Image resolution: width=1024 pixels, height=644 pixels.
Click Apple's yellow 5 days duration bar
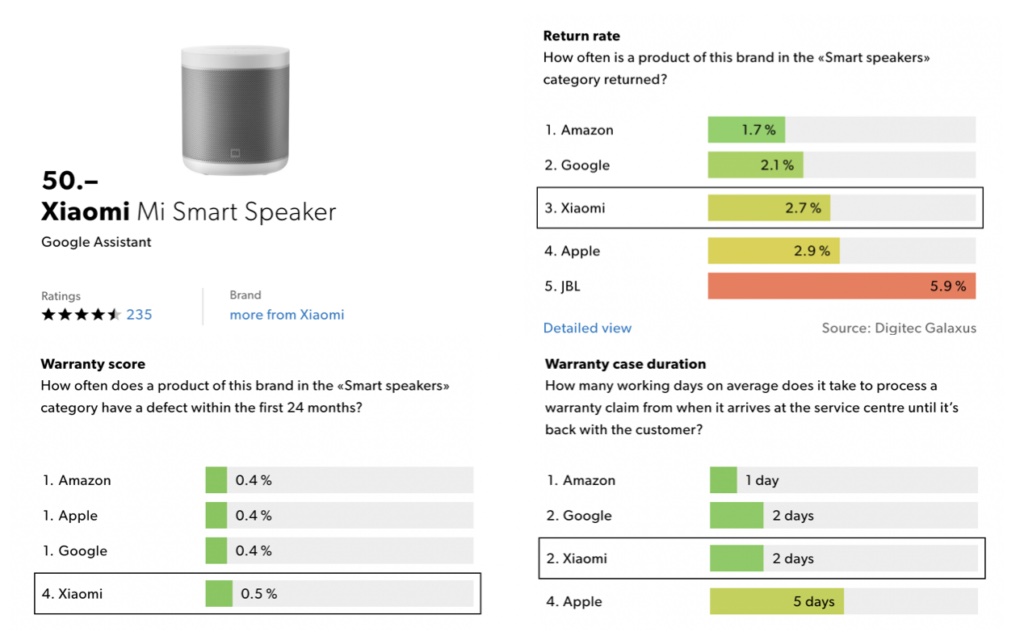point(775,601)
